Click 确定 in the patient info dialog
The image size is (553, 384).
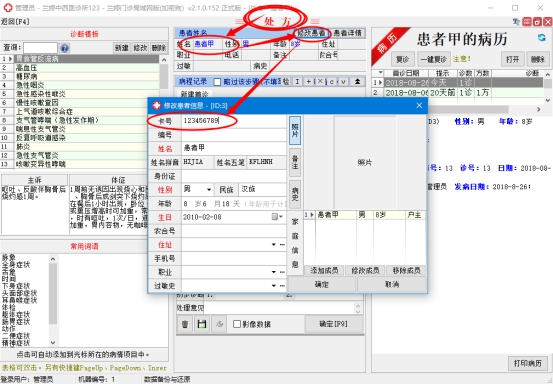(322, 284)
